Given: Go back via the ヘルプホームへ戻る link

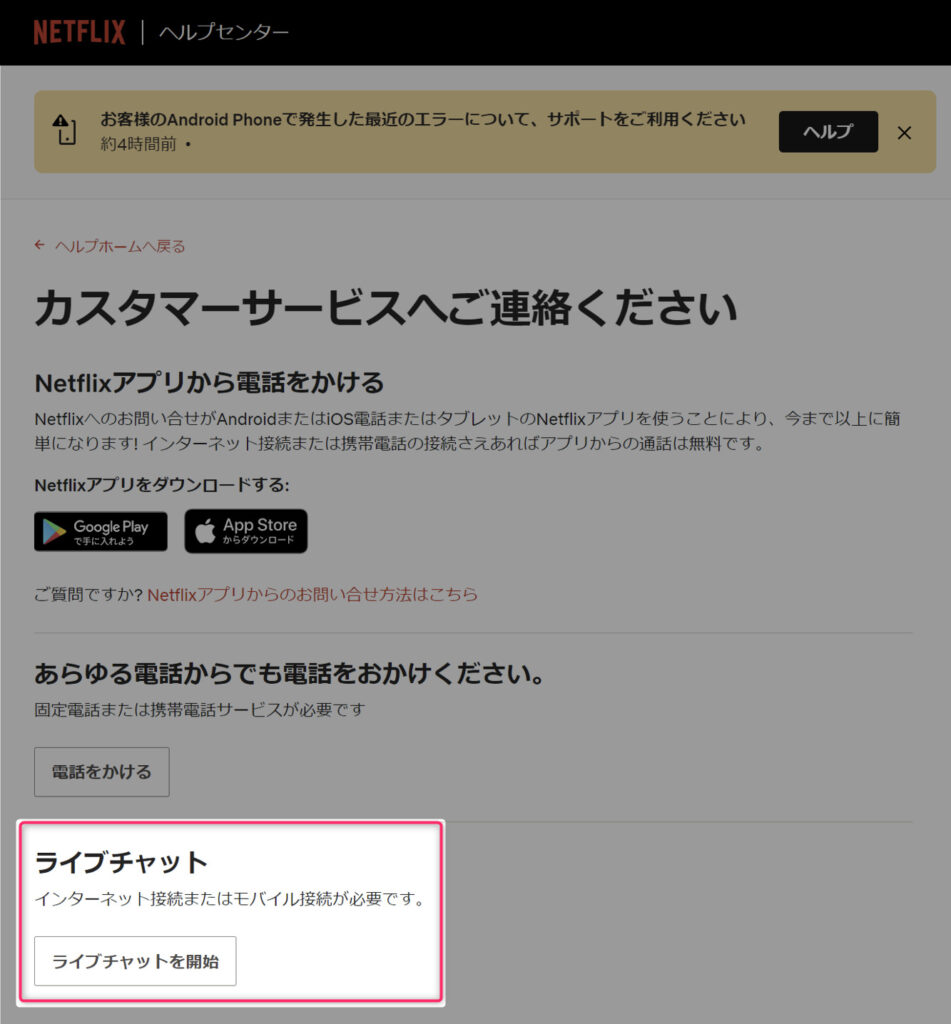Looking at the screenshot, I should point(120,246).
